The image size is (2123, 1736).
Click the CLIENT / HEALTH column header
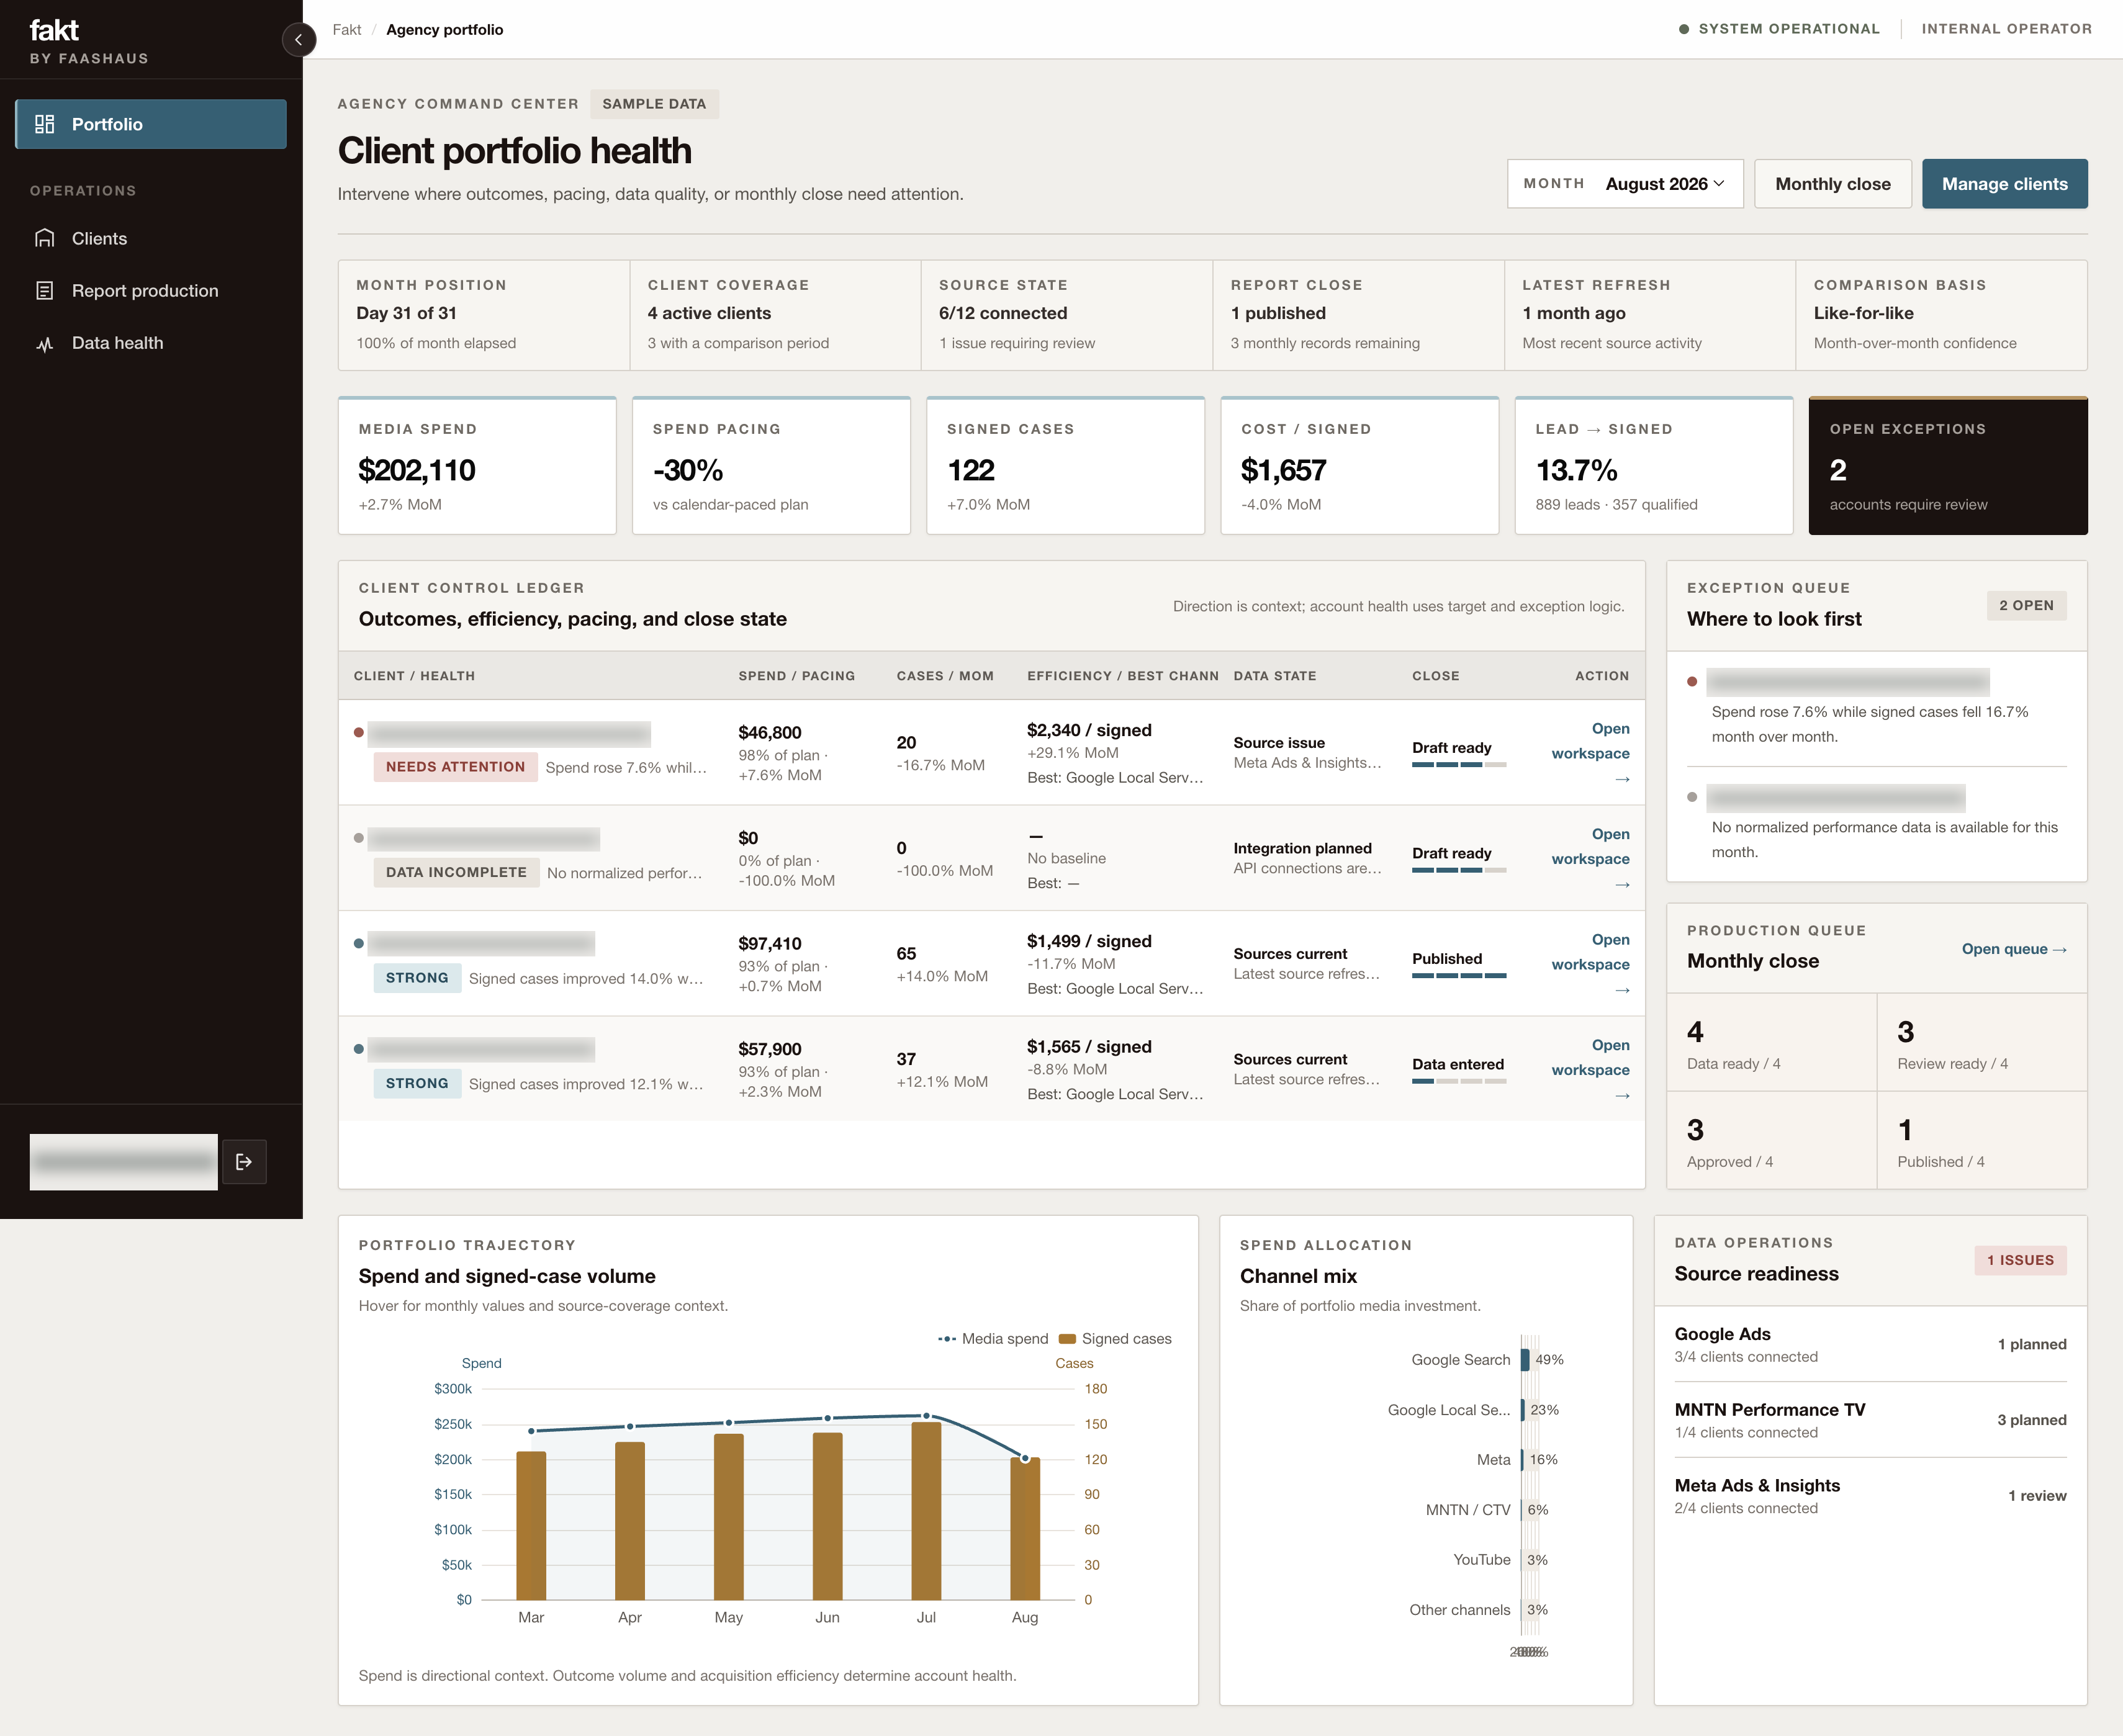point(414,676)
